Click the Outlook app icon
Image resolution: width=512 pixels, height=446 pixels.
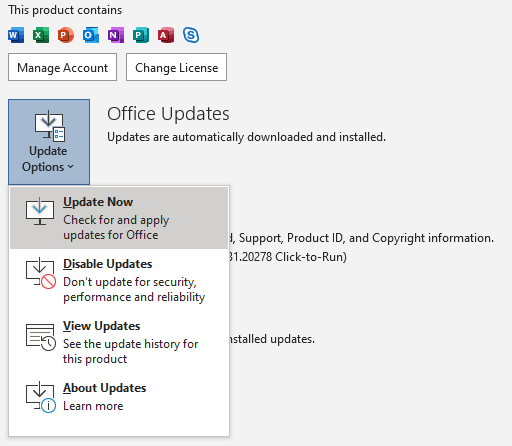click(x=91, y=35)
